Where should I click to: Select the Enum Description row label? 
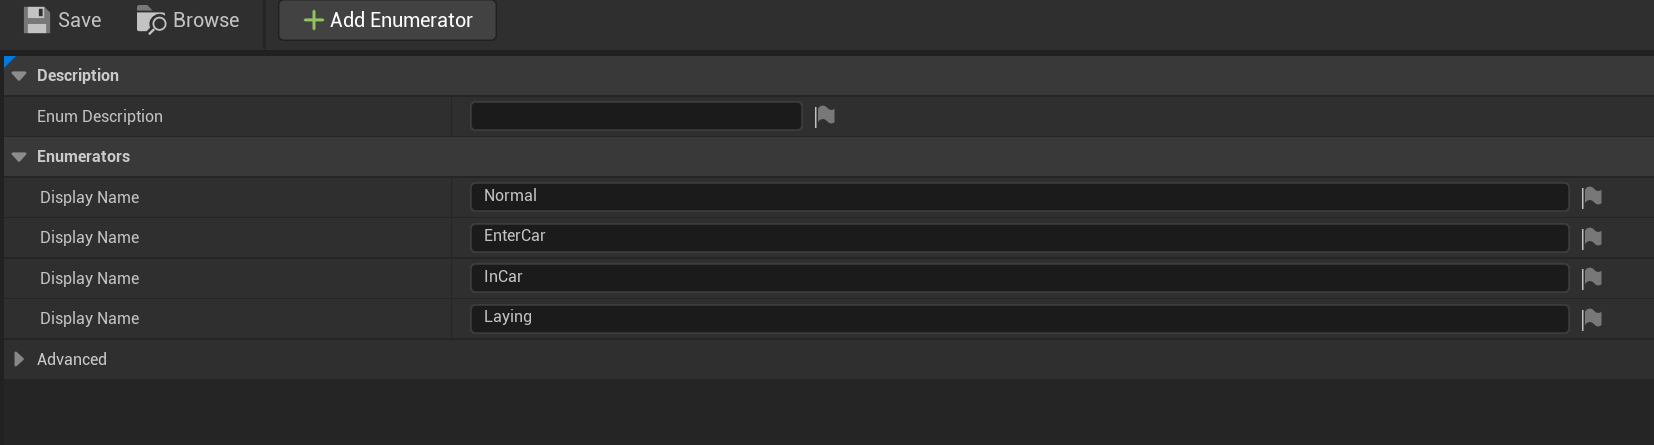coord(100,116)
